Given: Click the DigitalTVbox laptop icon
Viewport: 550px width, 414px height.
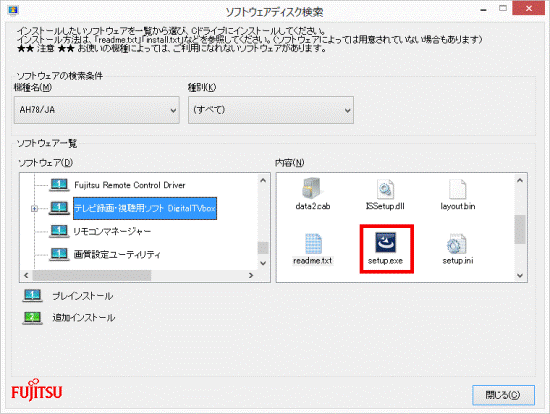Looking at the screenshot, I should [x=59, y=208].
